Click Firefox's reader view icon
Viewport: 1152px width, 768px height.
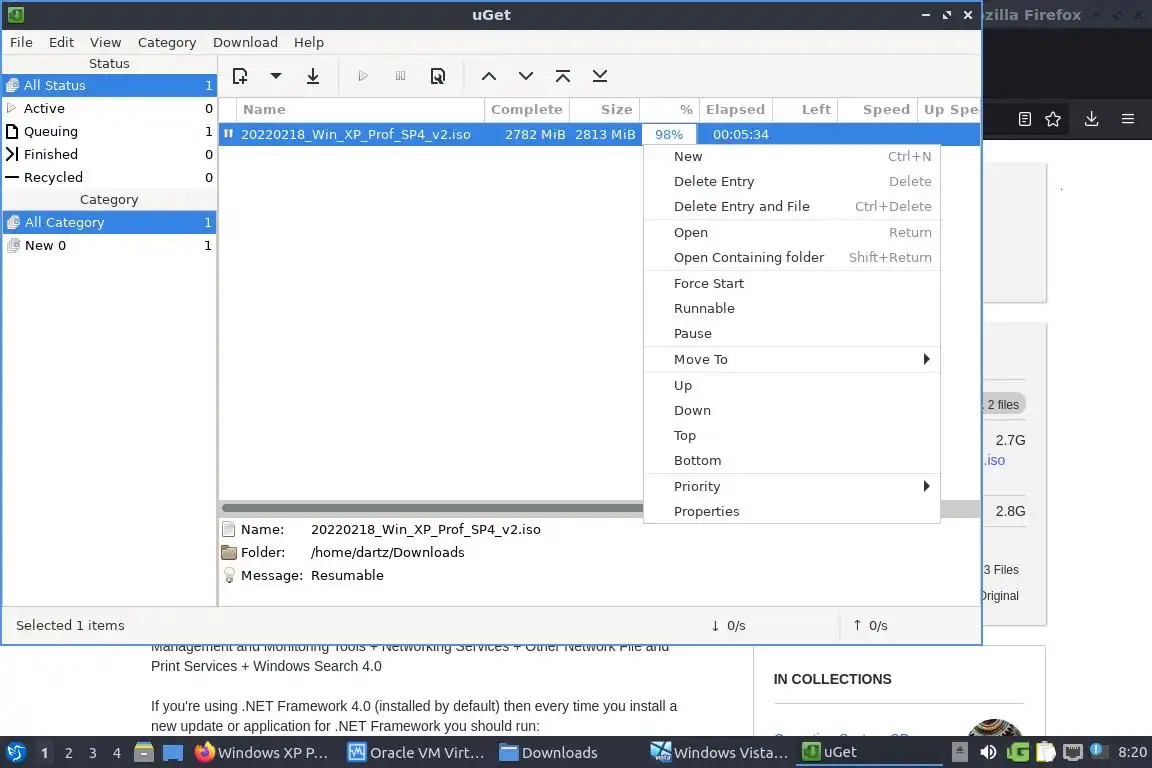coord(1025,119)
